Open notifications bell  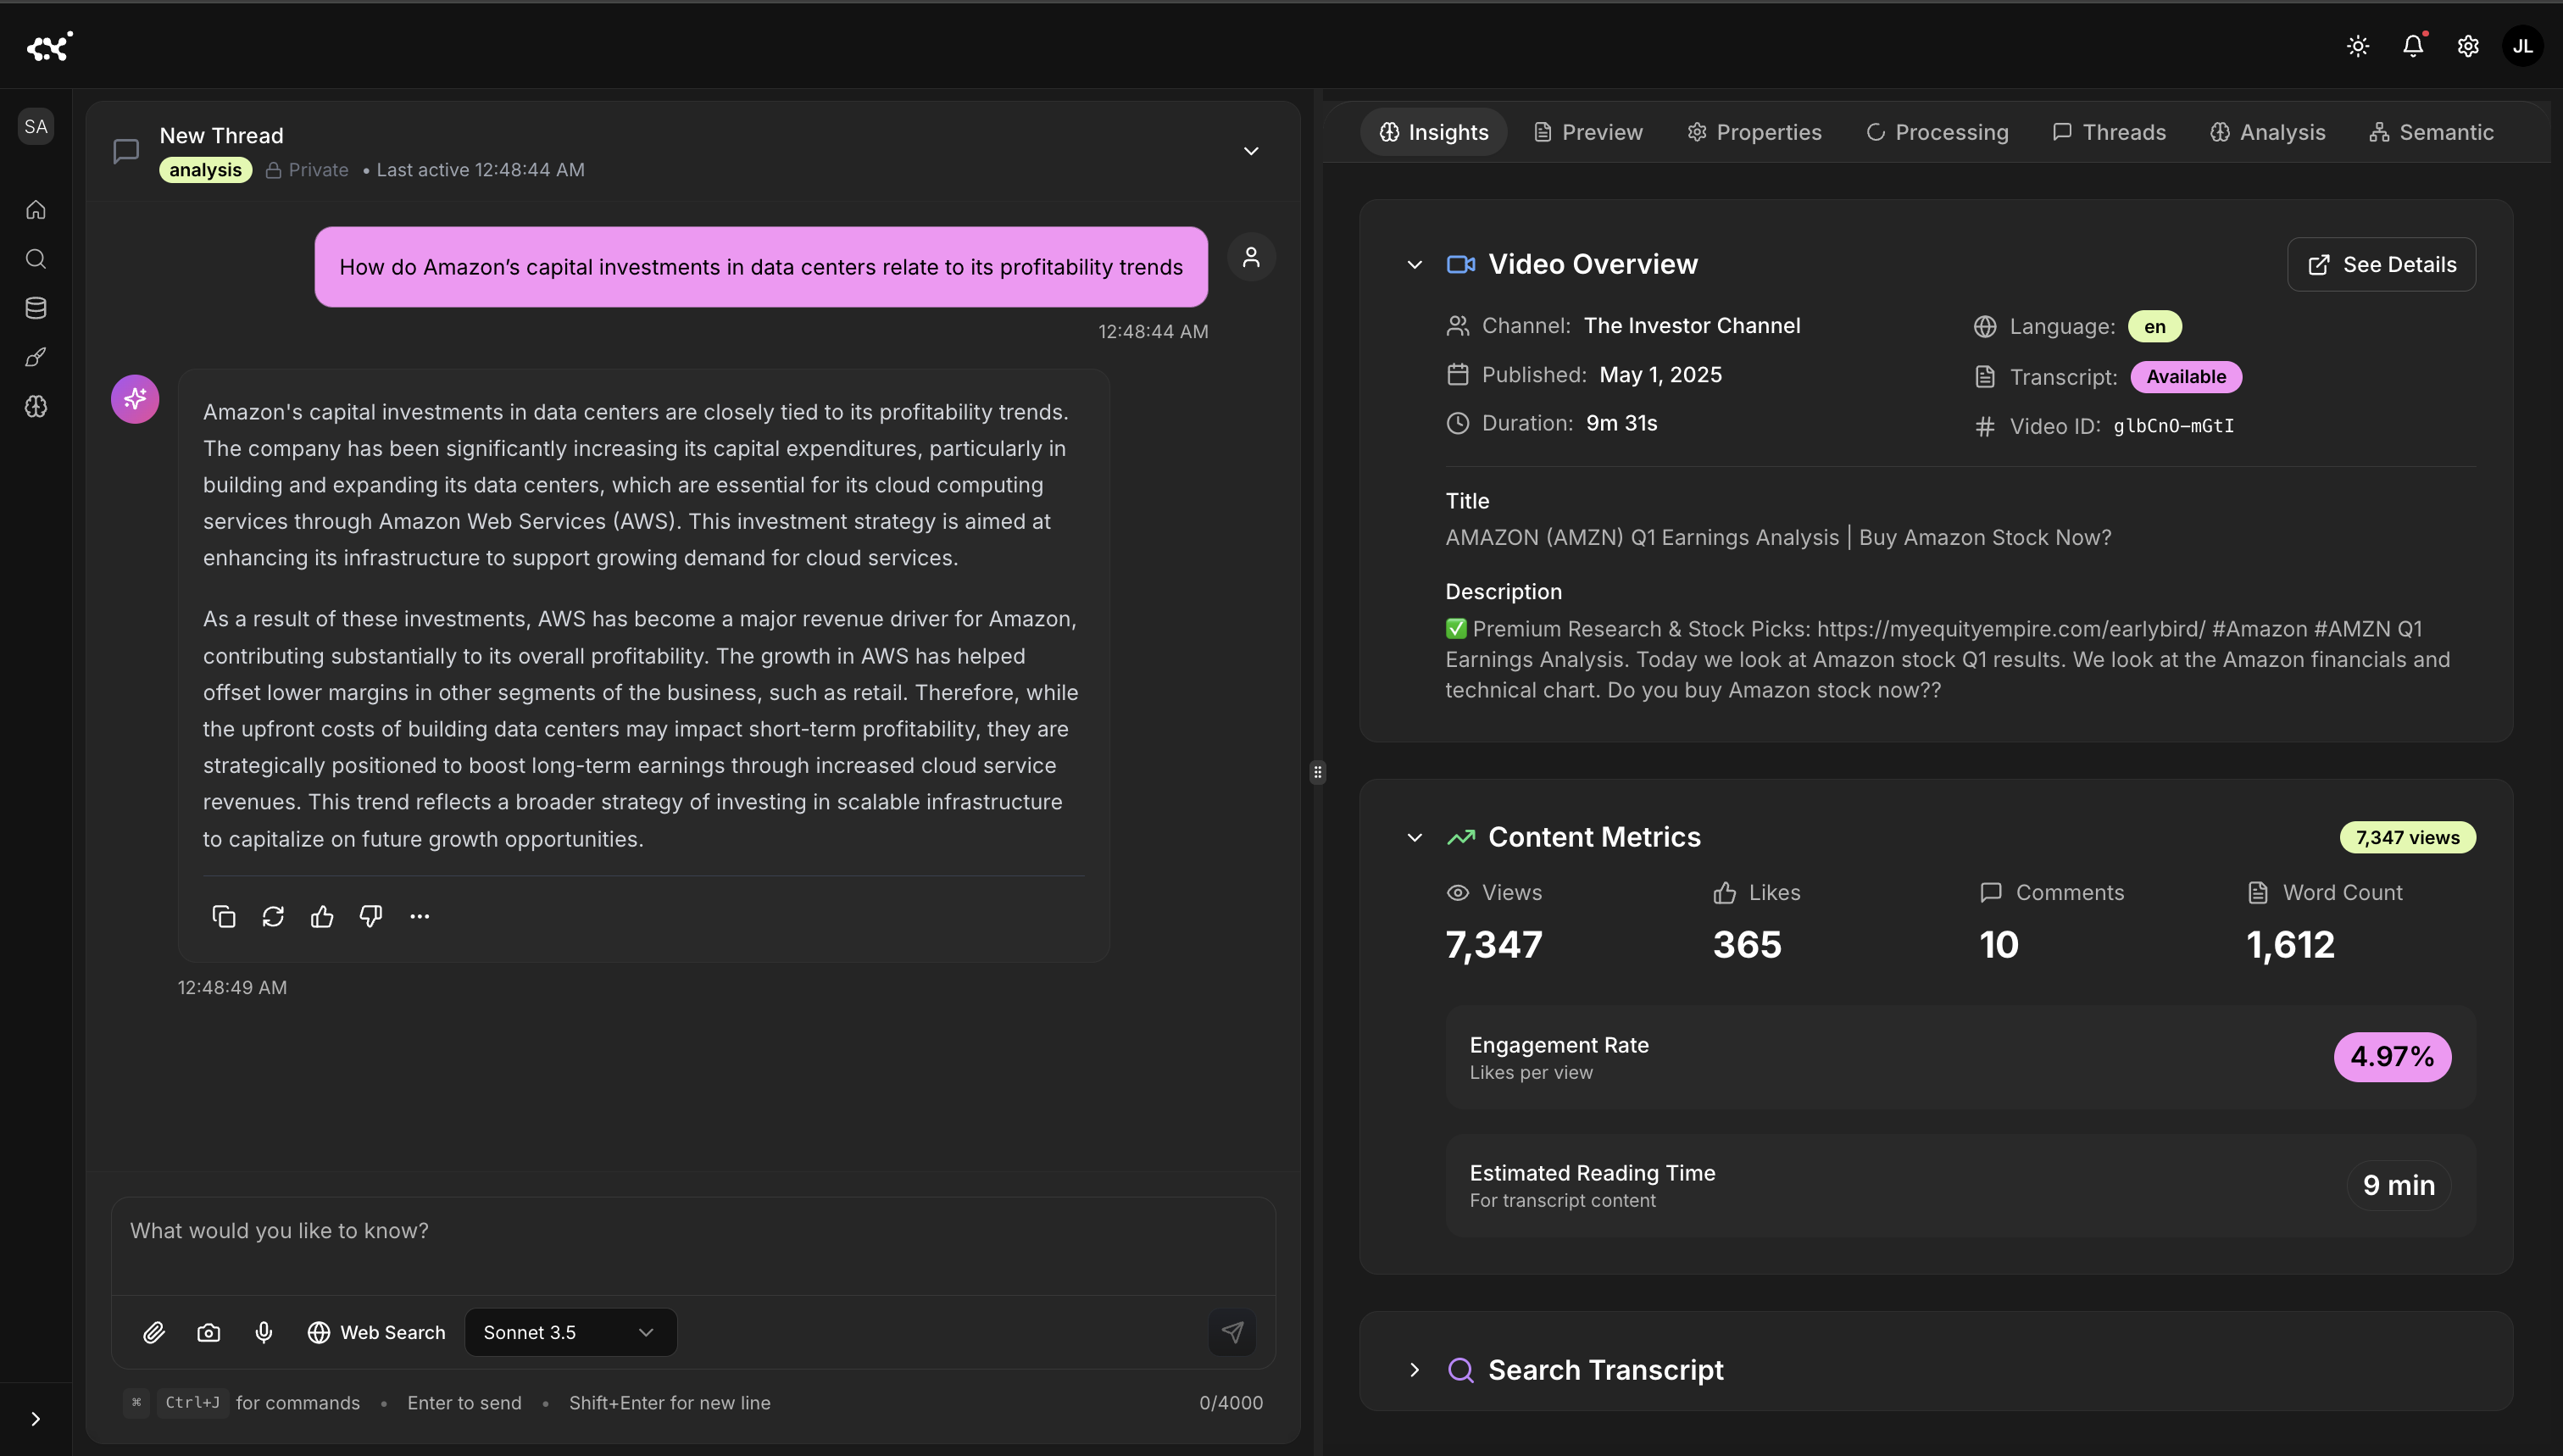pyautogui.click(x=2413, y=46)
